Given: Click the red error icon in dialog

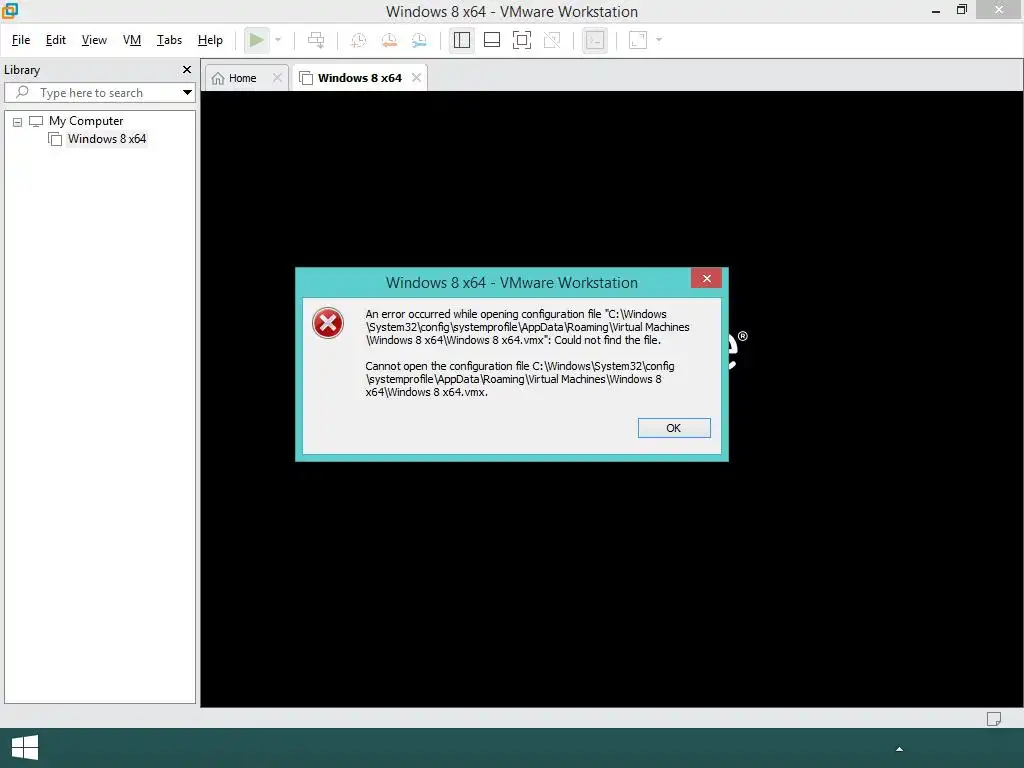Looking at the screenshot, I should tap(328, 323).
